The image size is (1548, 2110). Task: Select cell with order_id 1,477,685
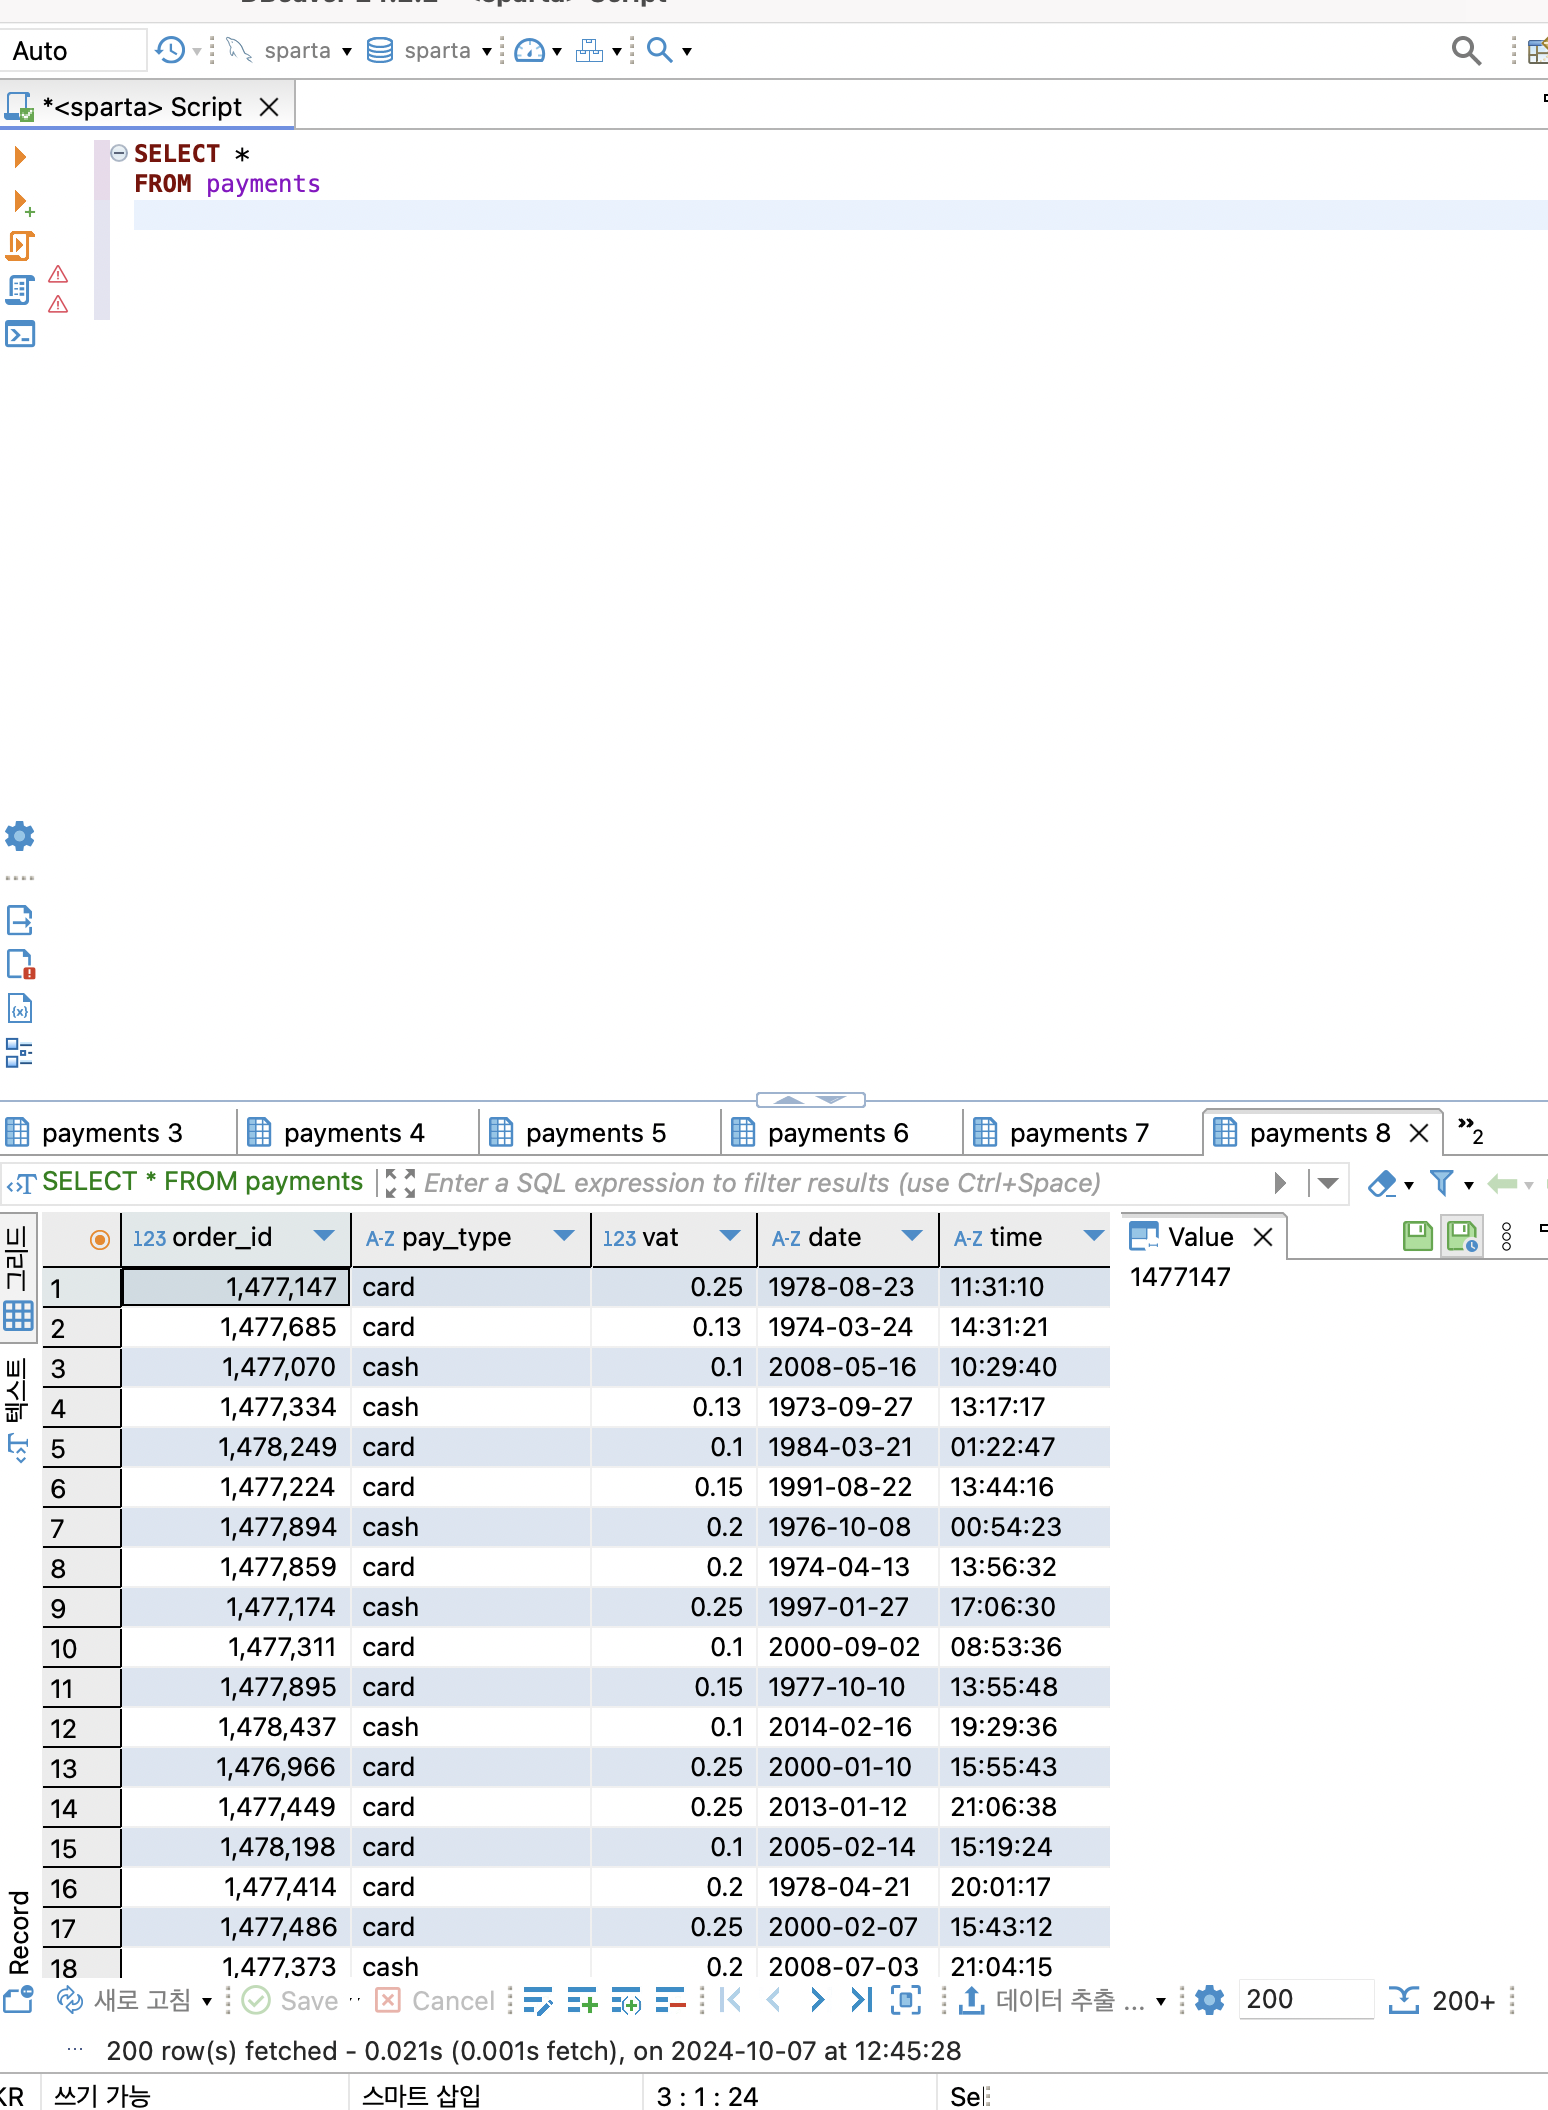click(237, 1327)
